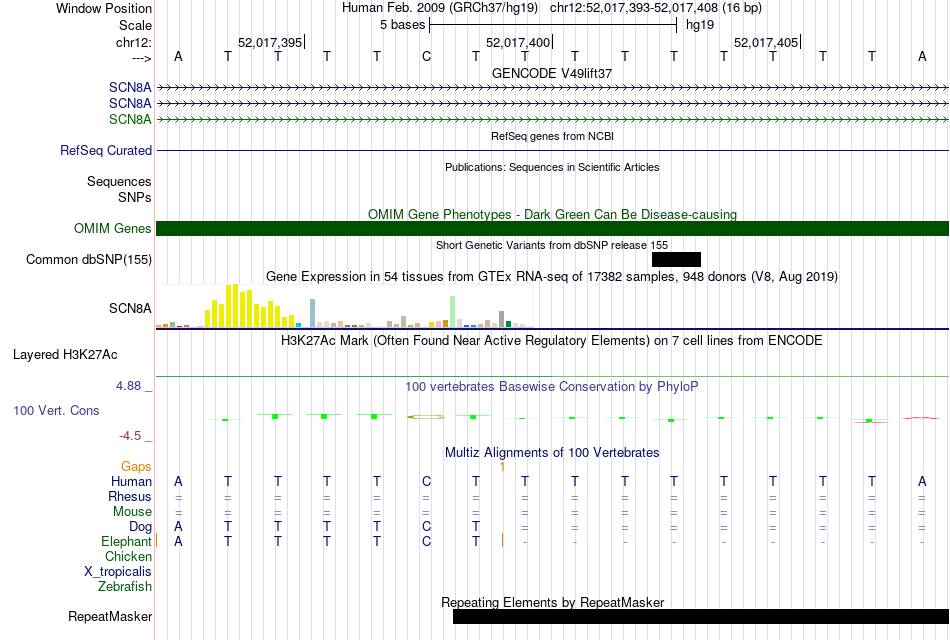The width and height of the screenshot is (950, 640).
Task: Click the Human species row label
Action: [131, 482]
